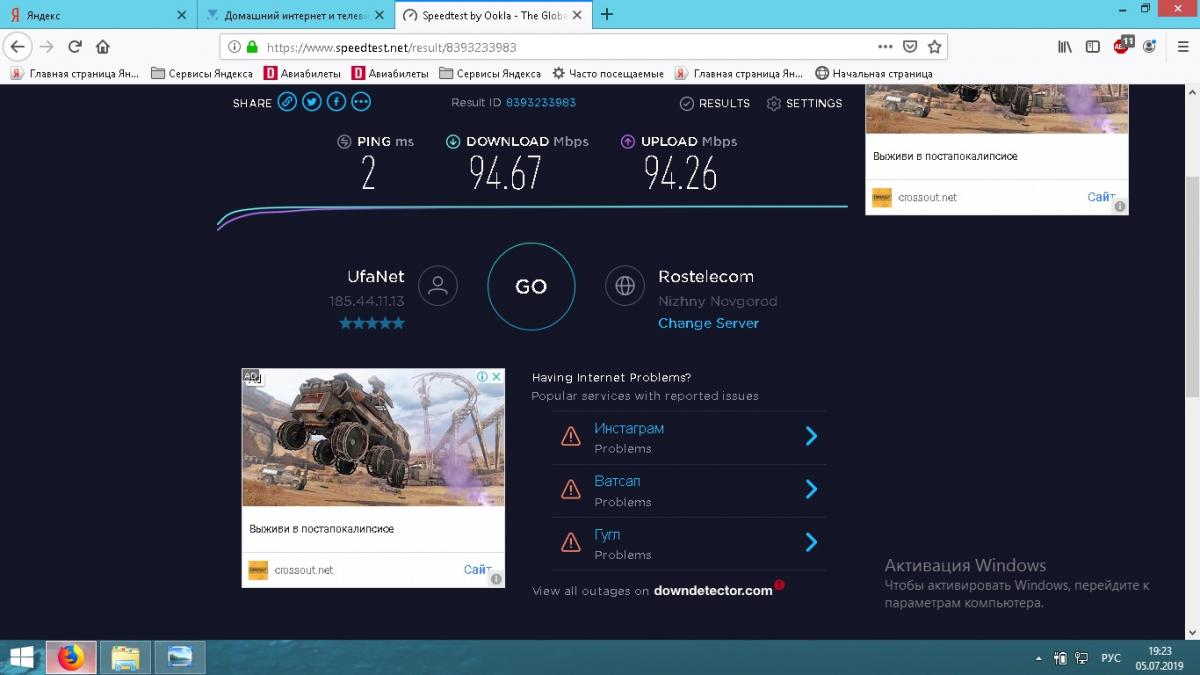
Task: Expand the Ватсап problems entry arrow
Action: [x=811, y=489]
